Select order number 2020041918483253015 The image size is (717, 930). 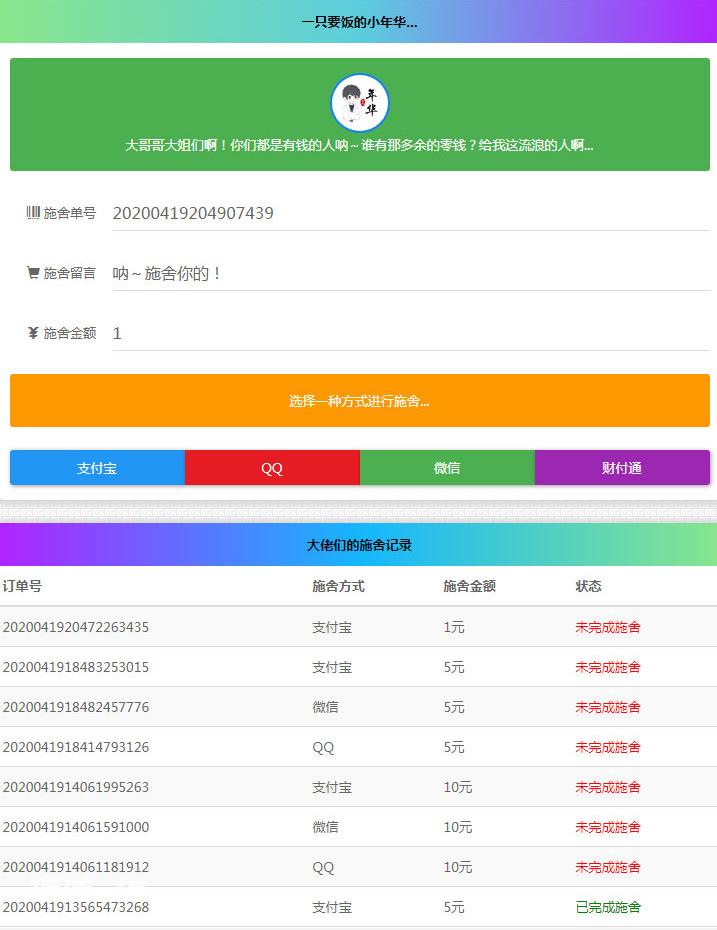coord(76,667)
